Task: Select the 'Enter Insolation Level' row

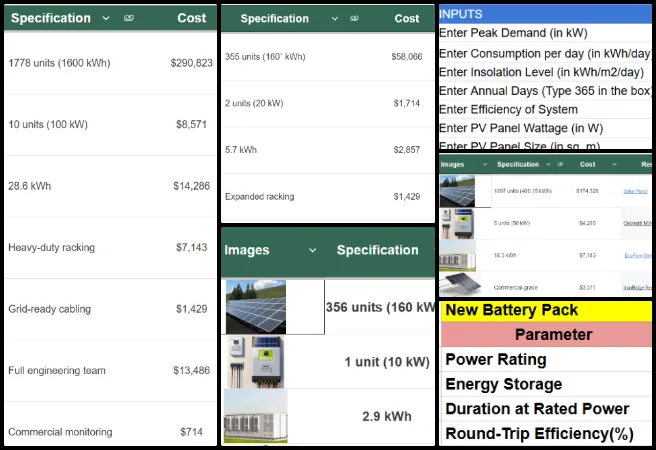Action: point(545,72)
